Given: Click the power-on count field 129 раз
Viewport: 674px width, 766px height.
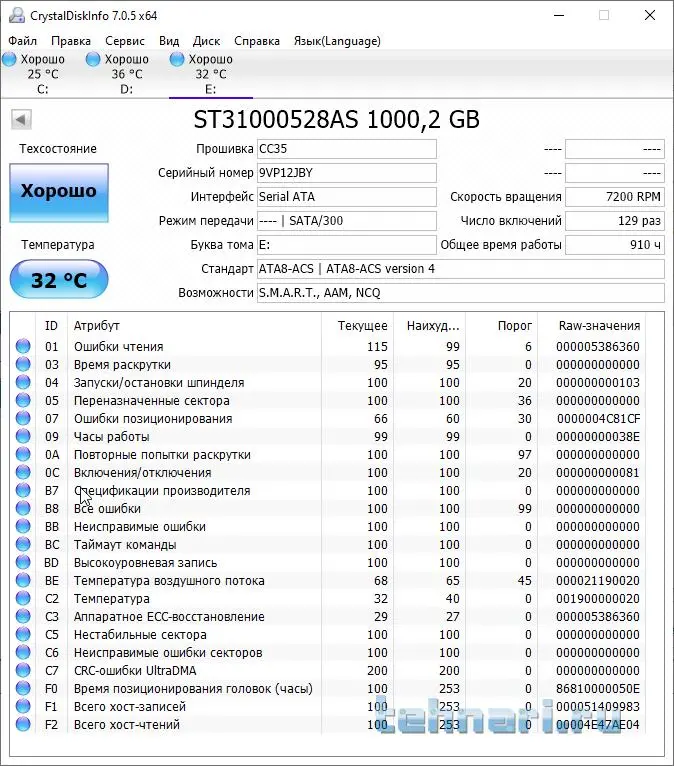Looking at the screenshot, I should (x=615, y=221).
